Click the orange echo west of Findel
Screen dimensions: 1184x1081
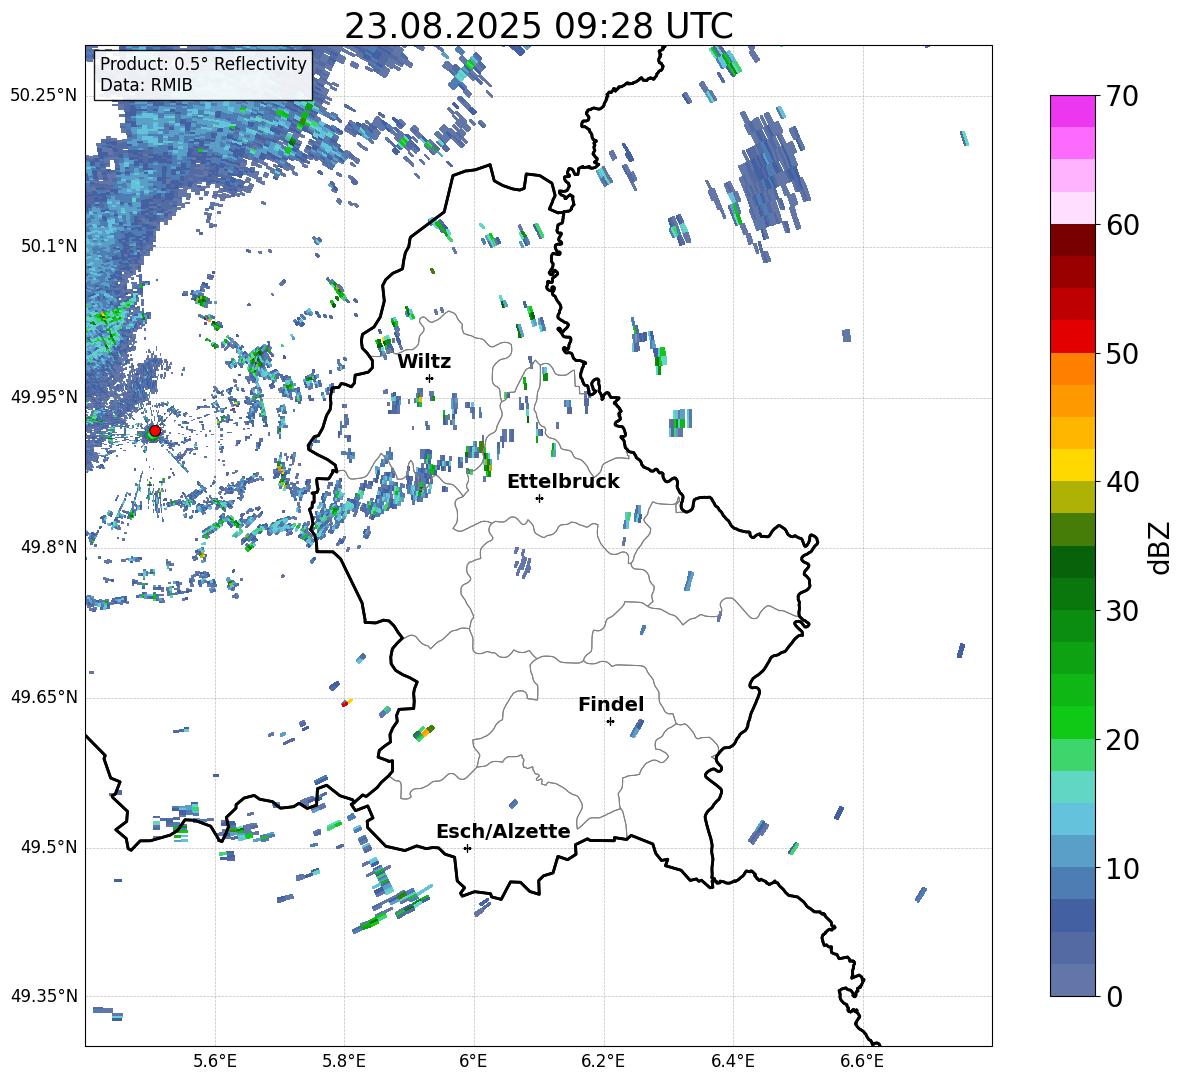click(x=425, y=732)
